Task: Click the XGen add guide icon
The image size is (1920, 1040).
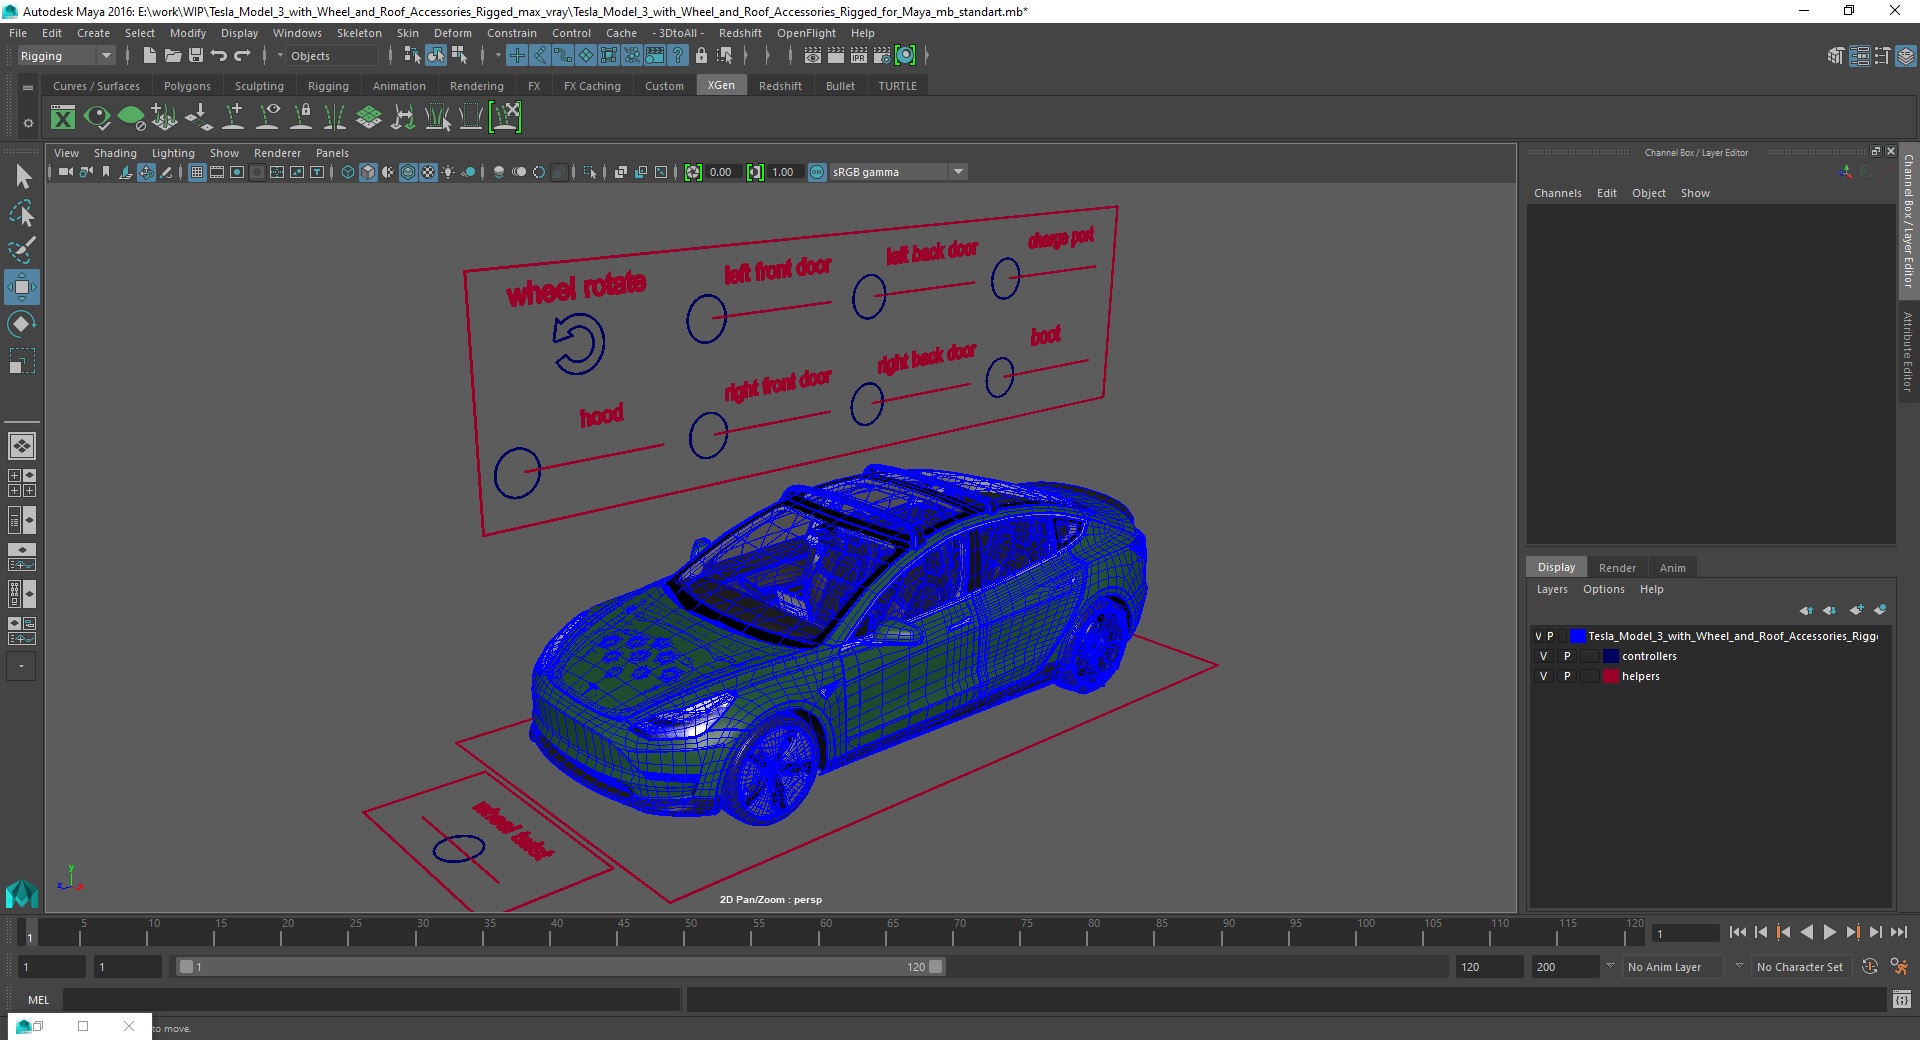Action: pos(233,118)
